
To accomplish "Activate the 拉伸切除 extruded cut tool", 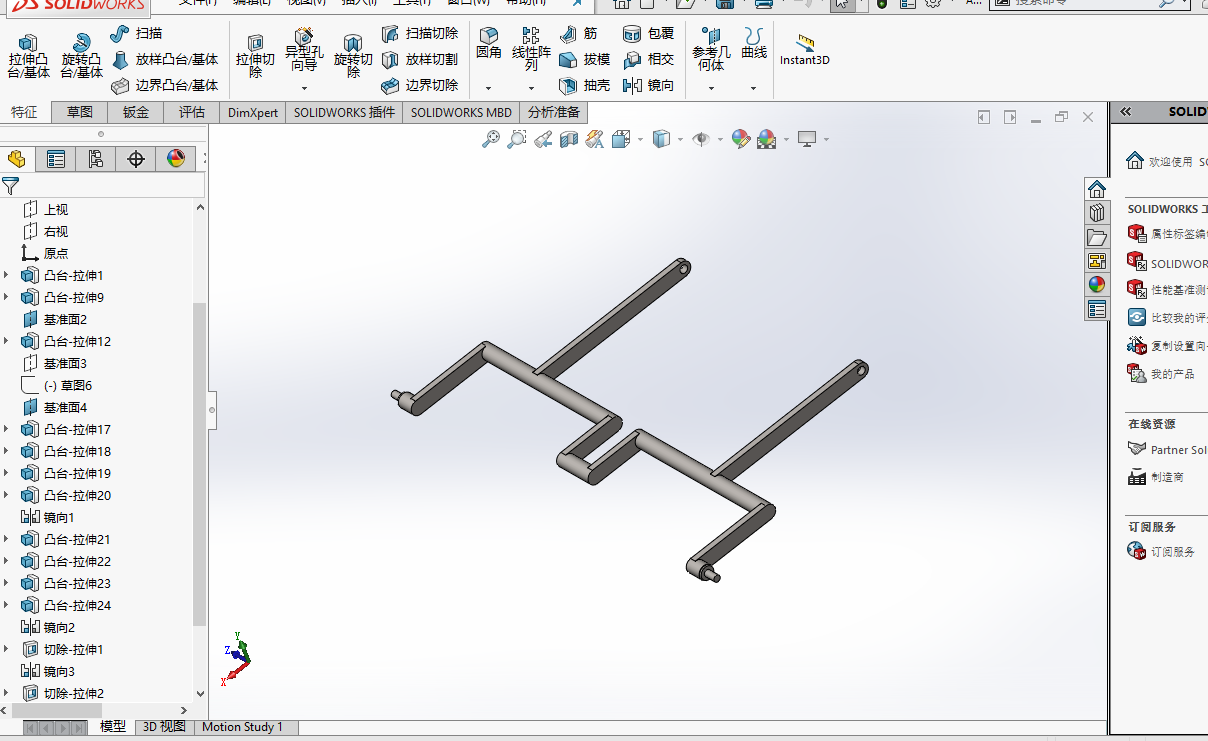I will [x=255, y=56].
